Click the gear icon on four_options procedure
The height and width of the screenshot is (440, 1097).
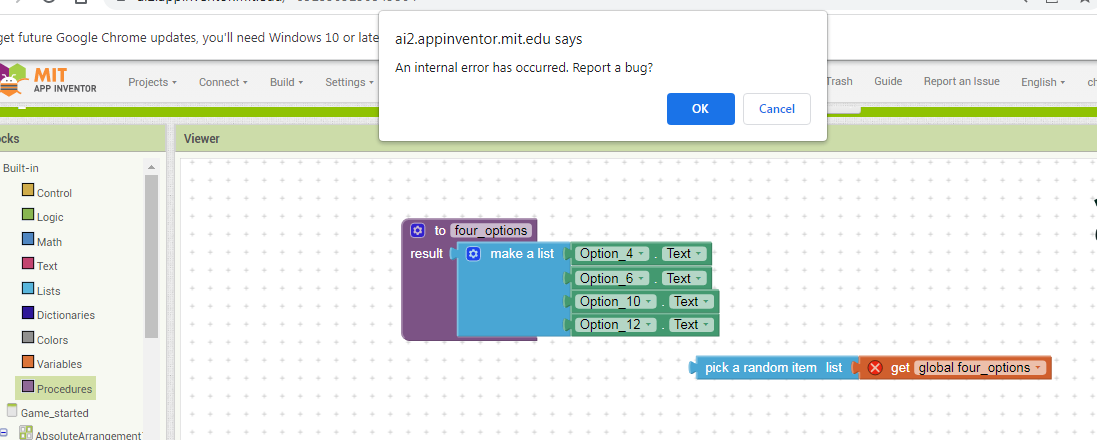418,231
